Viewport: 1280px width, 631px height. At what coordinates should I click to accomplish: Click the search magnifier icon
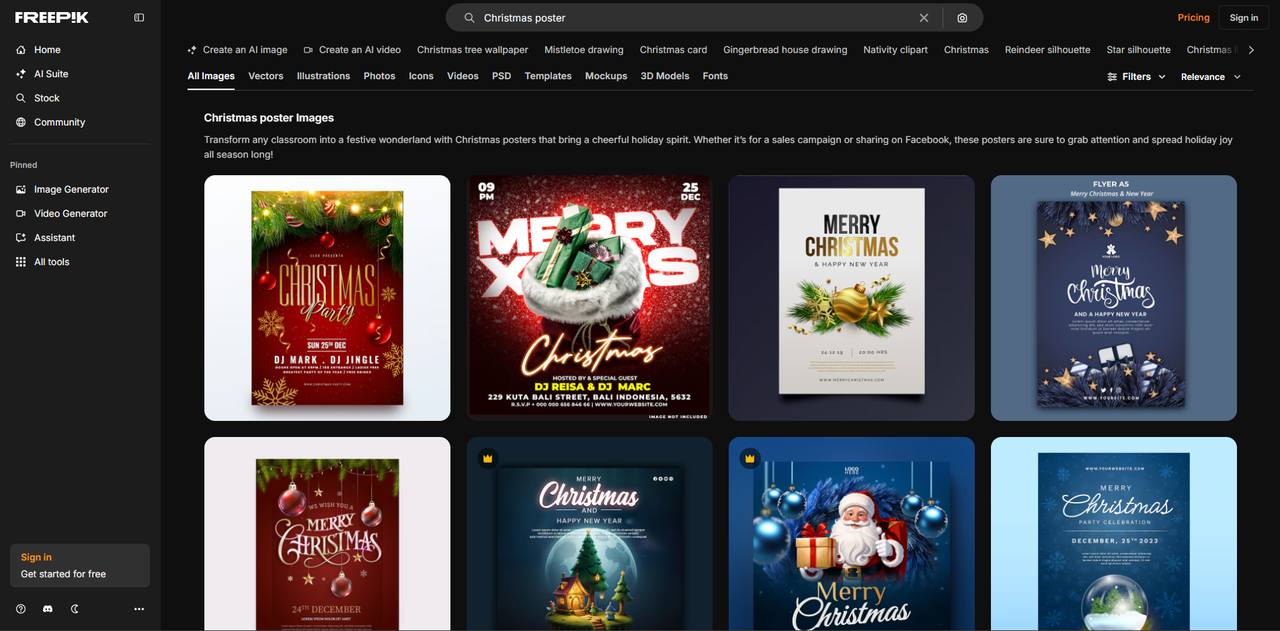pyautogui.click(x=469, y=18)
